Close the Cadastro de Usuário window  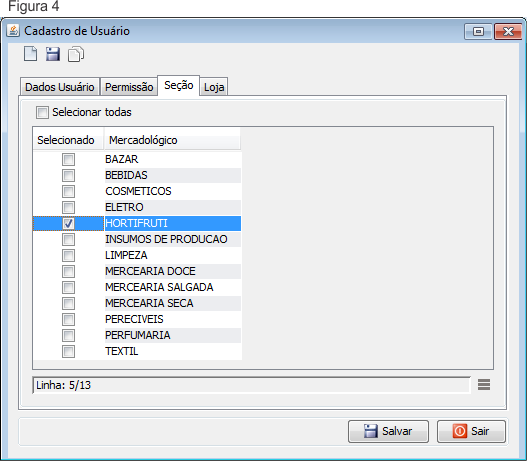(x=508, y=32)
